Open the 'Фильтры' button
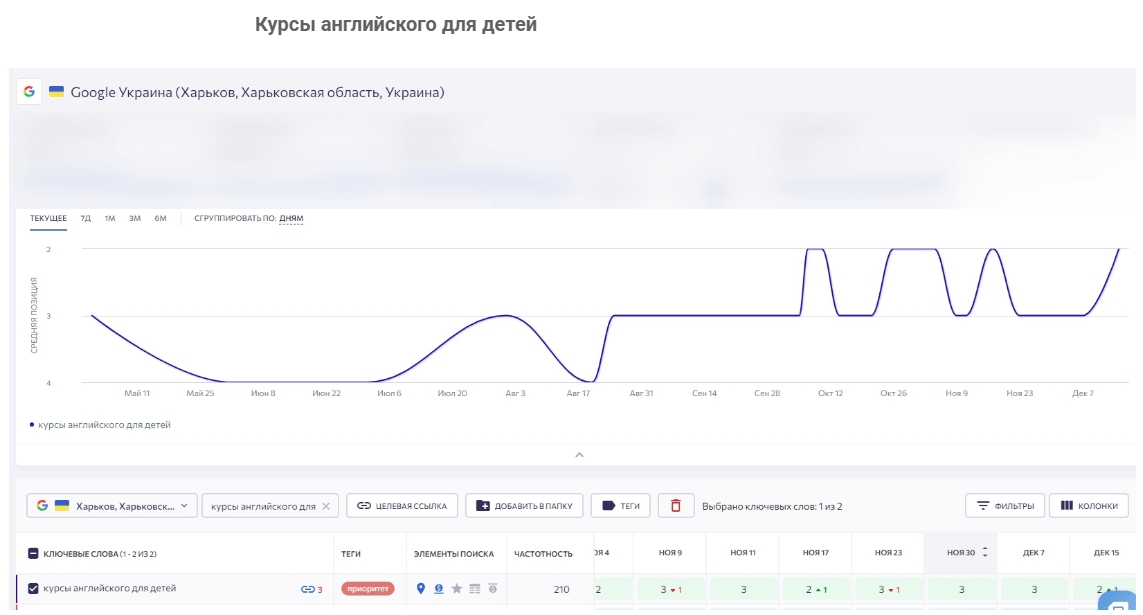 pos(1004,506)
